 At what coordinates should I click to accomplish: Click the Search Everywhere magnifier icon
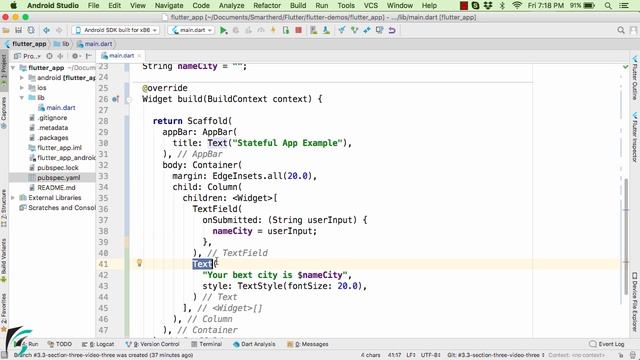[x=621, y=30]
